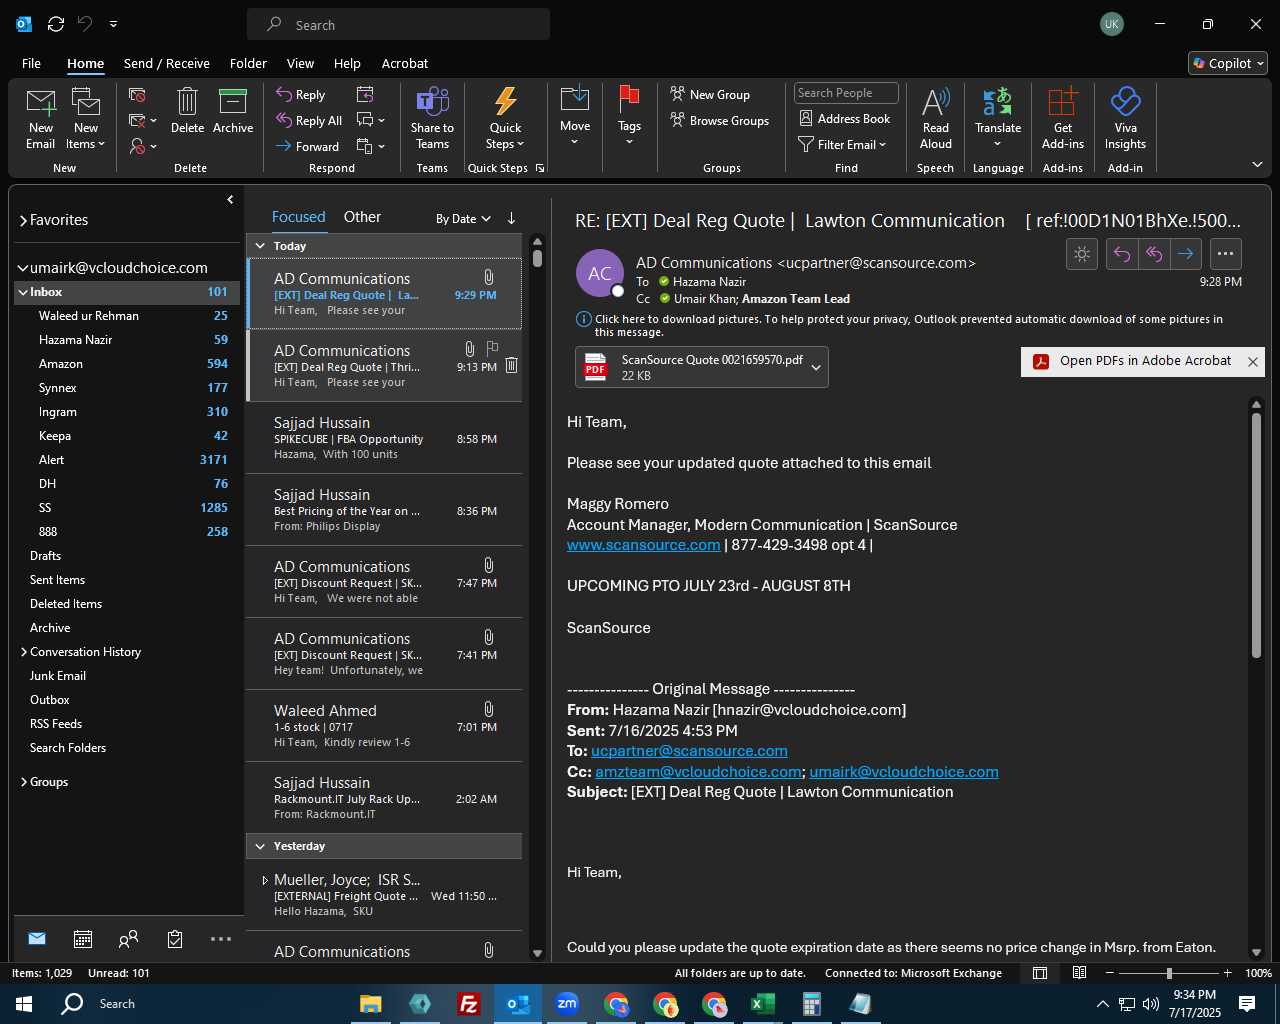Start Read Aloud
This screenshot has height=1024, width=1280.
(936, 119)
